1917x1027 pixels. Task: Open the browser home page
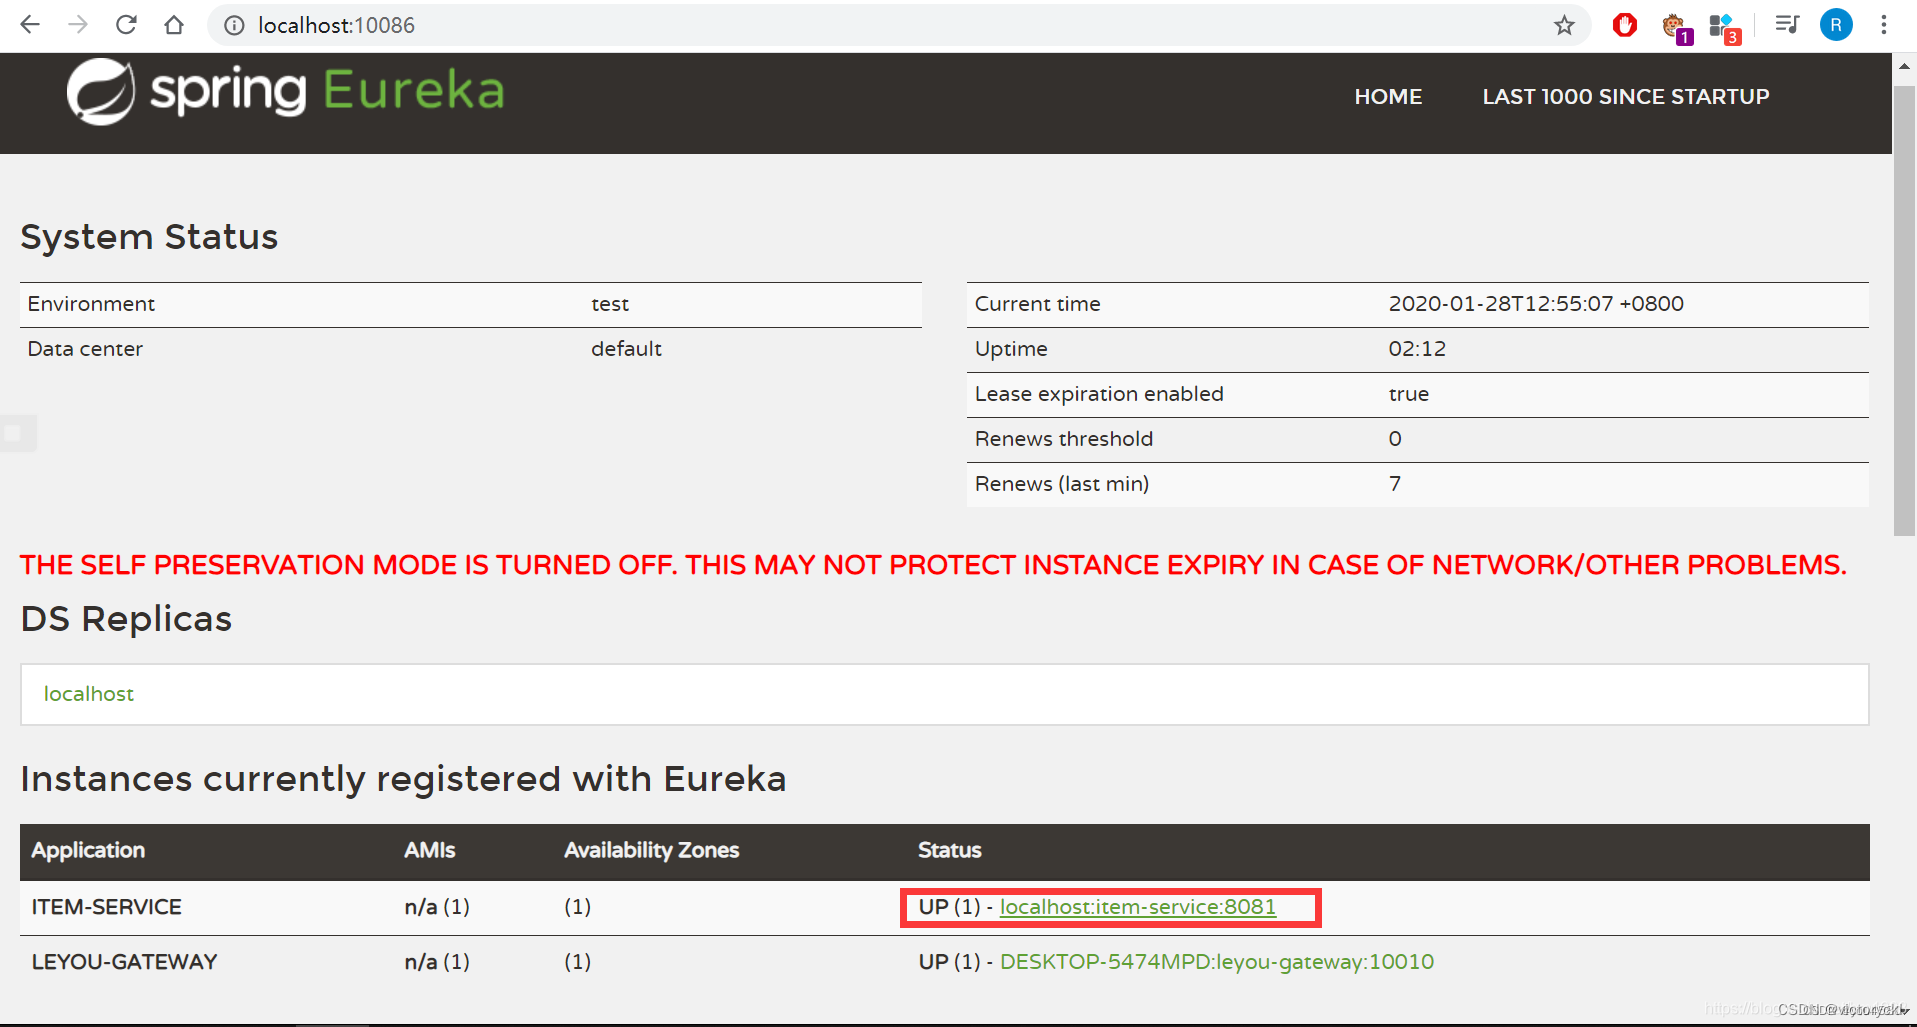coord(174,25)
